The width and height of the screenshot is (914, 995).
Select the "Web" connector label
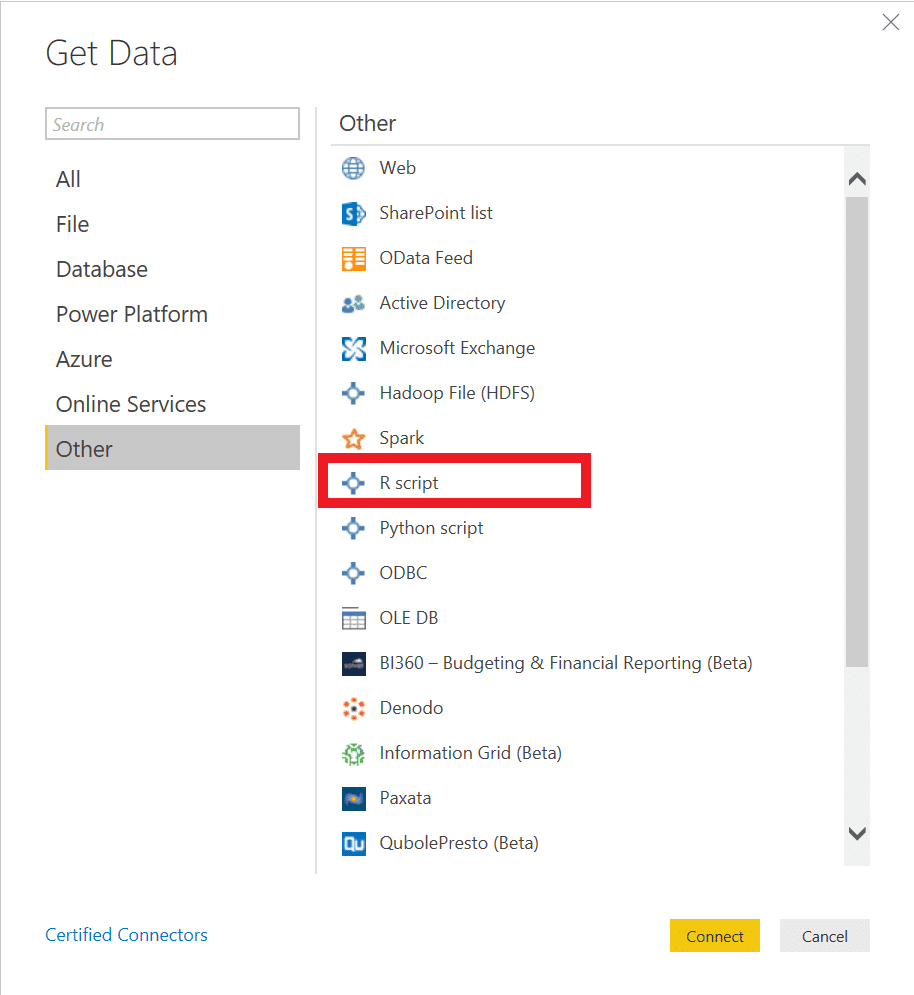(x=398, y=168)
